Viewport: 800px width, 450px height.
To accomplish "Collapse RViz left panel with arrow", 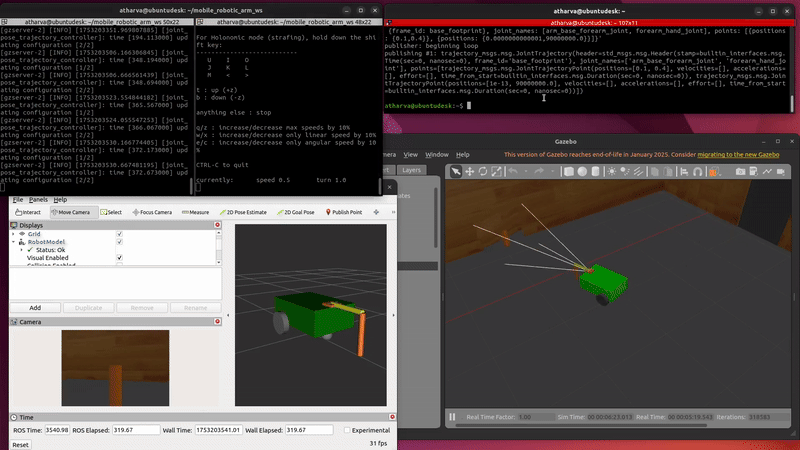I will coord(228,315).
